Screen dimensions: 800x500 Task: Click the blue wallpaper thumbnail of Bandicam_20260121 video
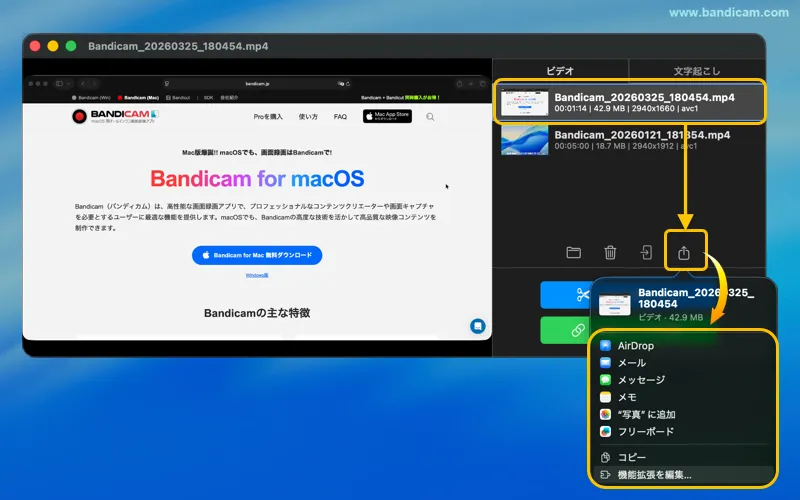pos(524,140)
